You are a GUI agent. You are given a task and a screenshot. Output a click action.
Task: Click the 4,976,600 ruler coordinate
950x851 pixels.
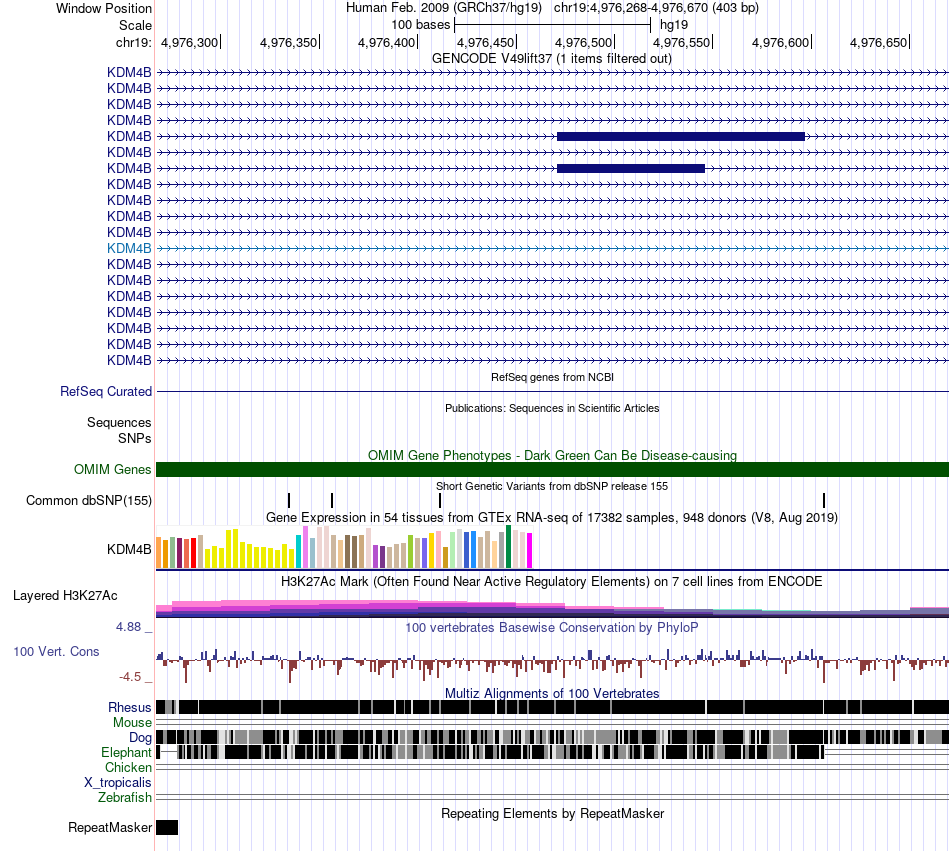pos(780,42)
